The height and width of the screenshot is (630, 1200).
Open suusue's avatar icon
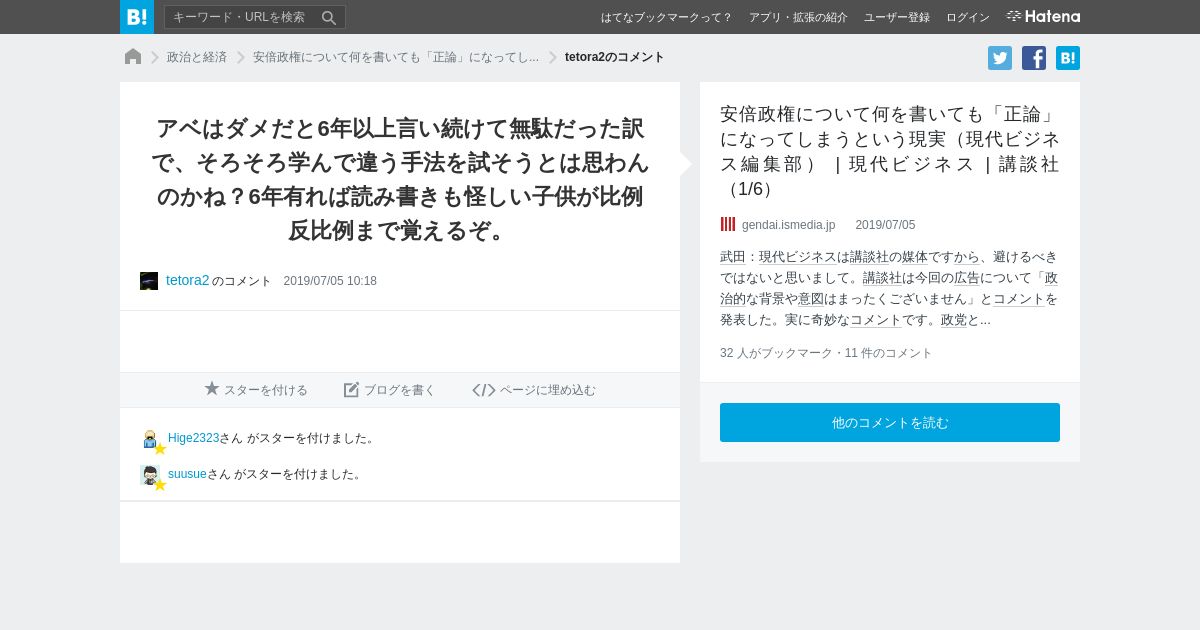coord(152,477)
